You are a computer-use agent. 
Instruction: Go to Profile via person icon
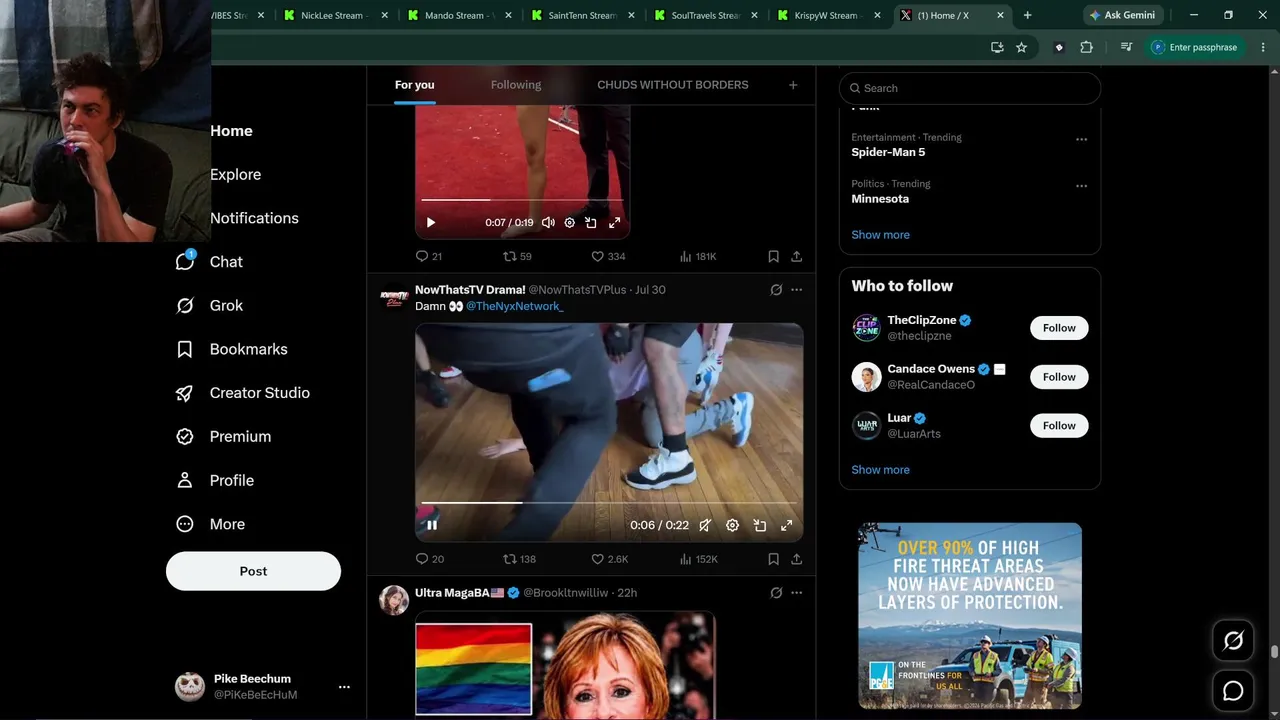tap(185, 480)
